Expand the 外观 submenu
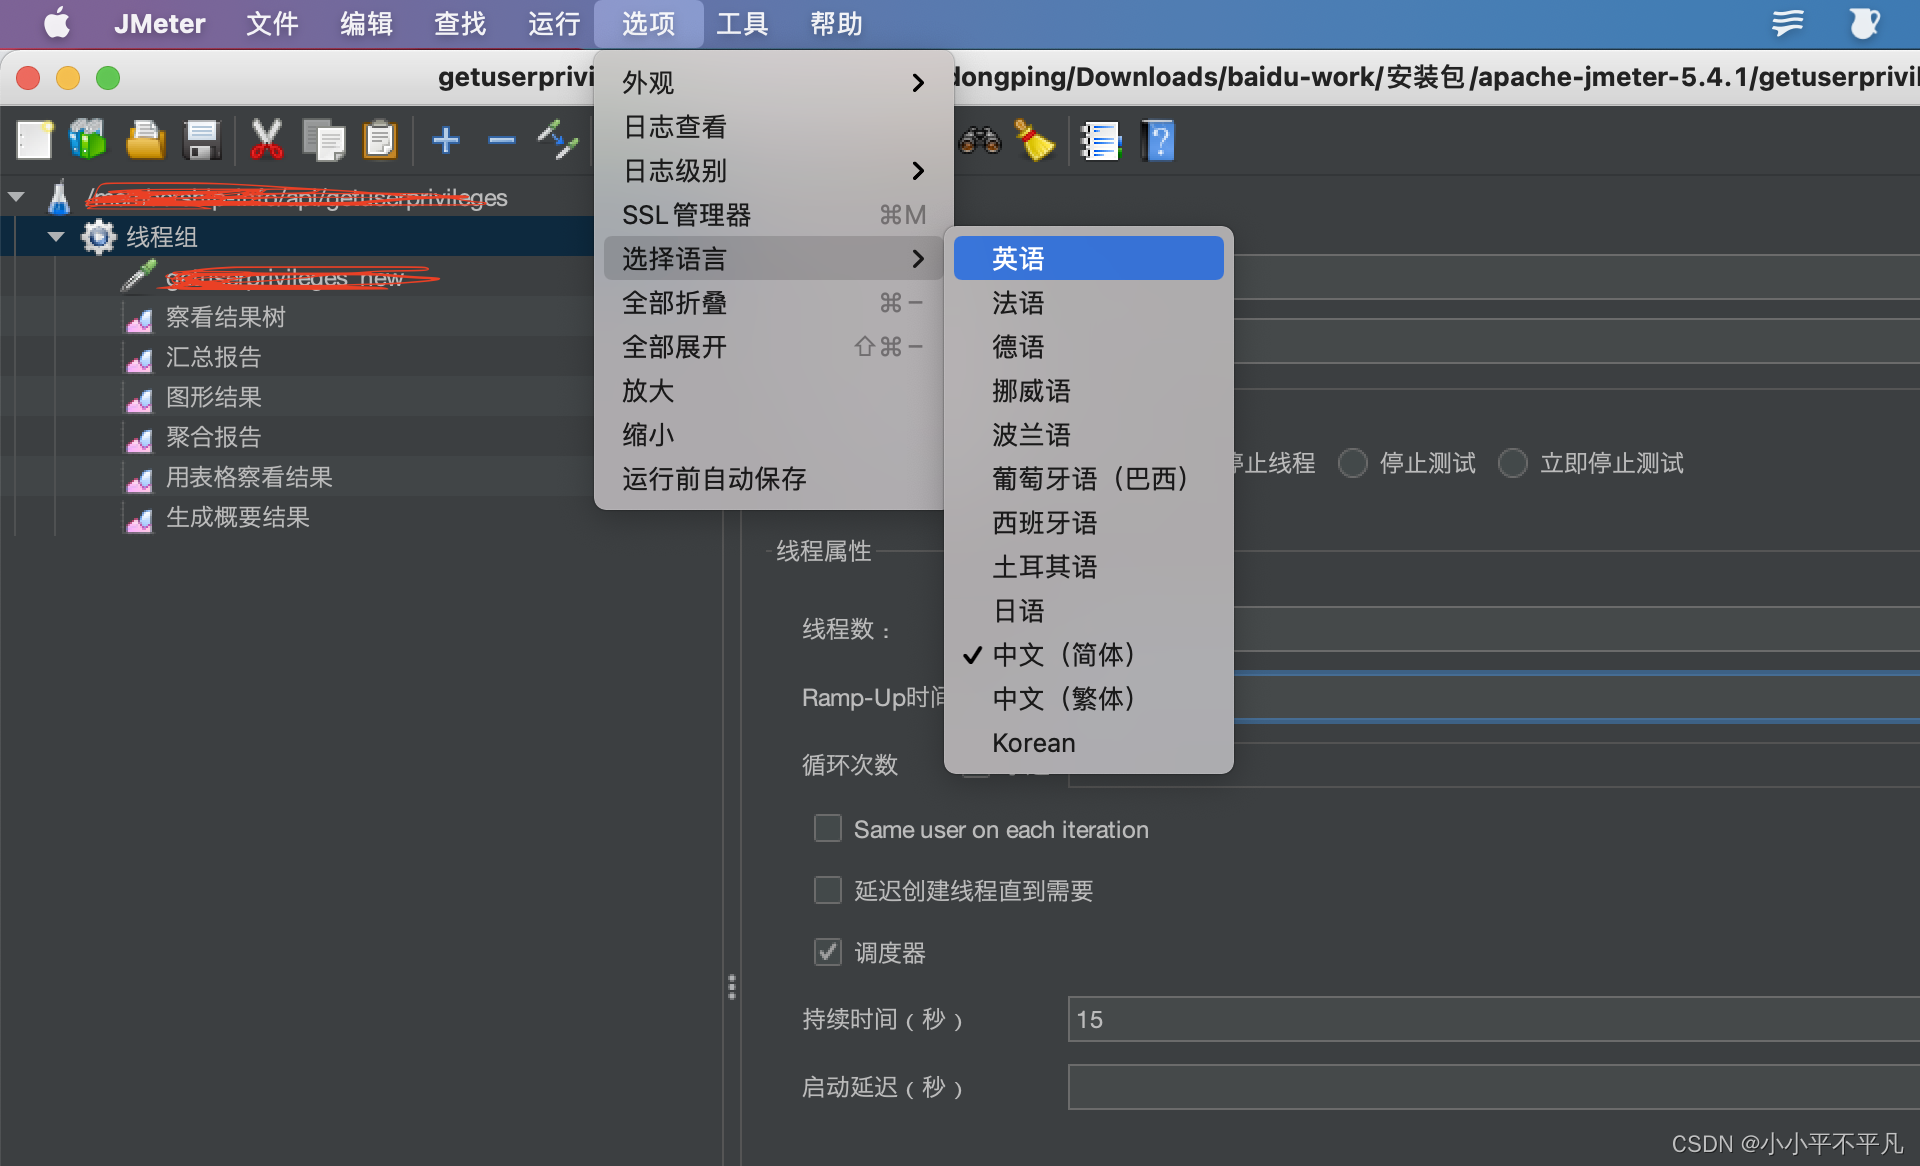Viewport: 1920px width, 1166px height. [x=774, y=82]
